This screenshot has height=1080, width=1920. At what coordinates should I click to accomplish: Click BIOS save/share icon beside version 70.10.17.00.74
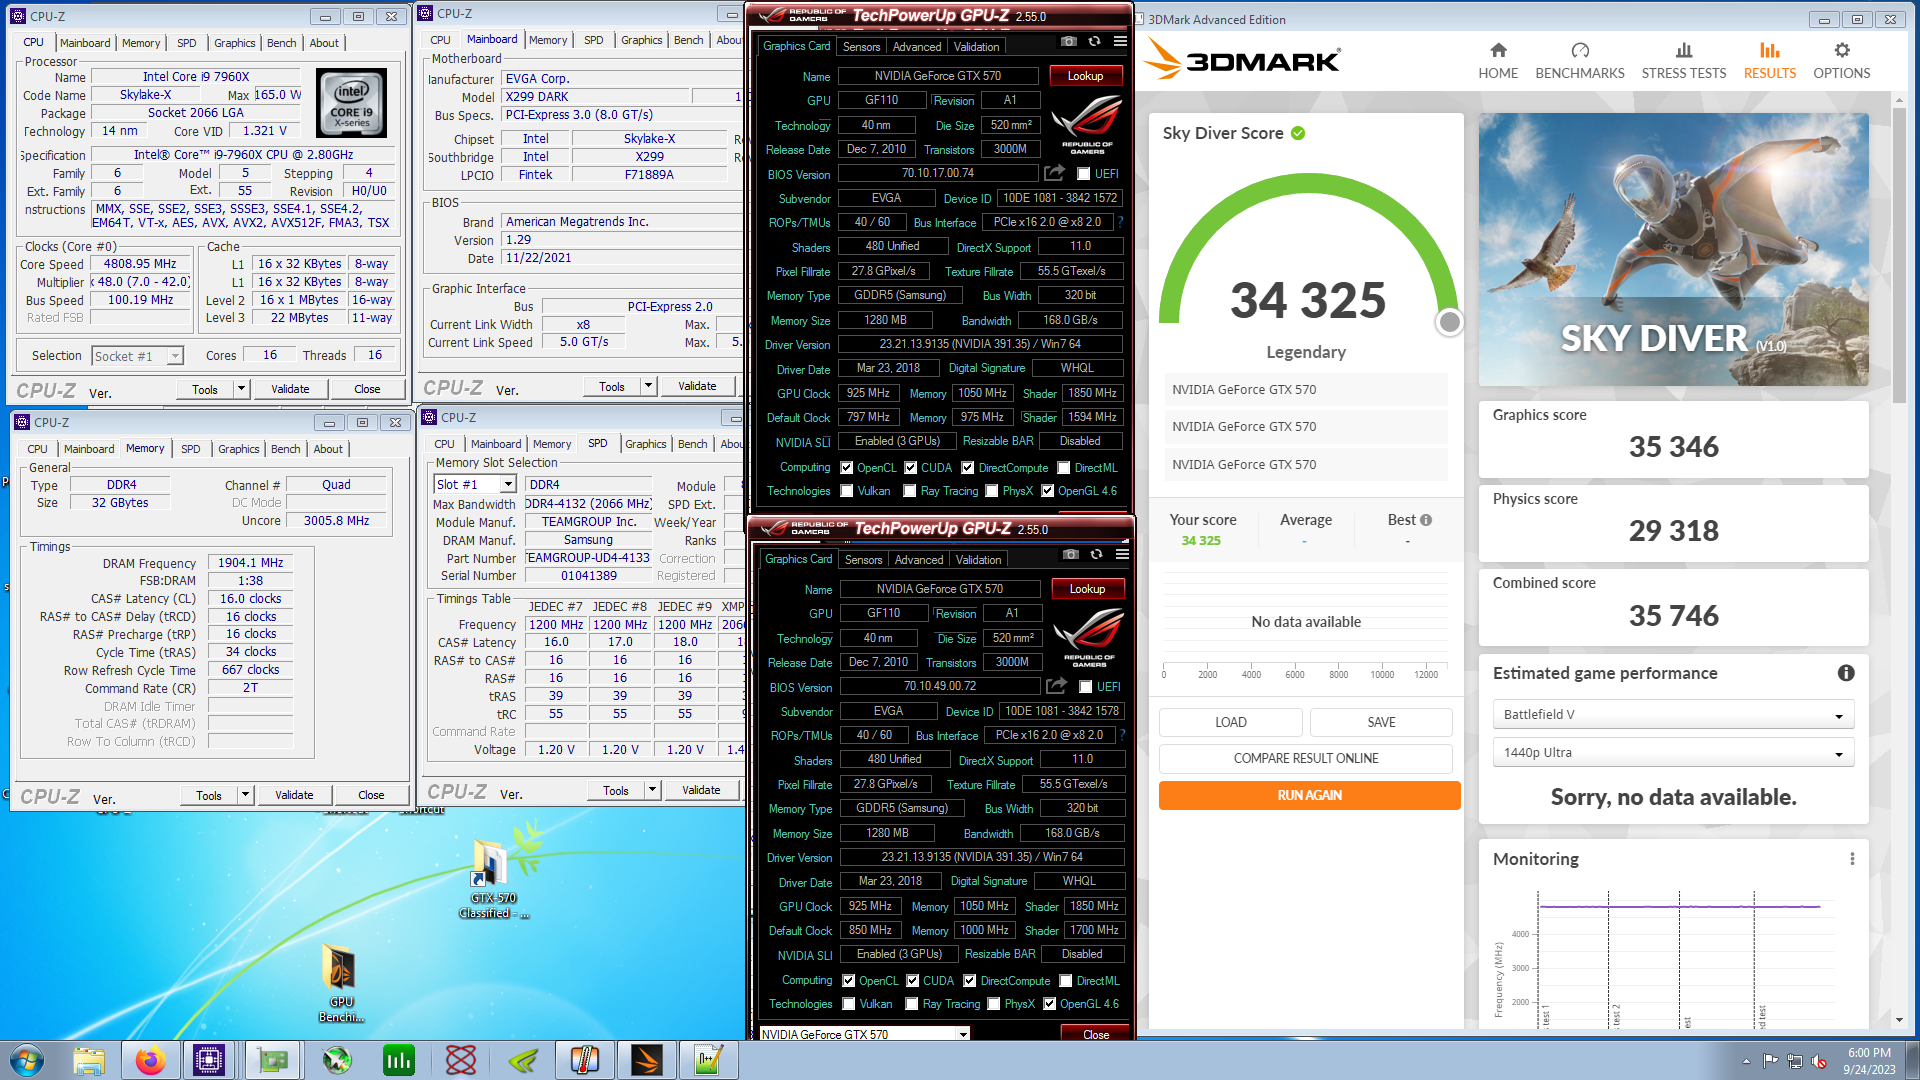[1054, 173]
